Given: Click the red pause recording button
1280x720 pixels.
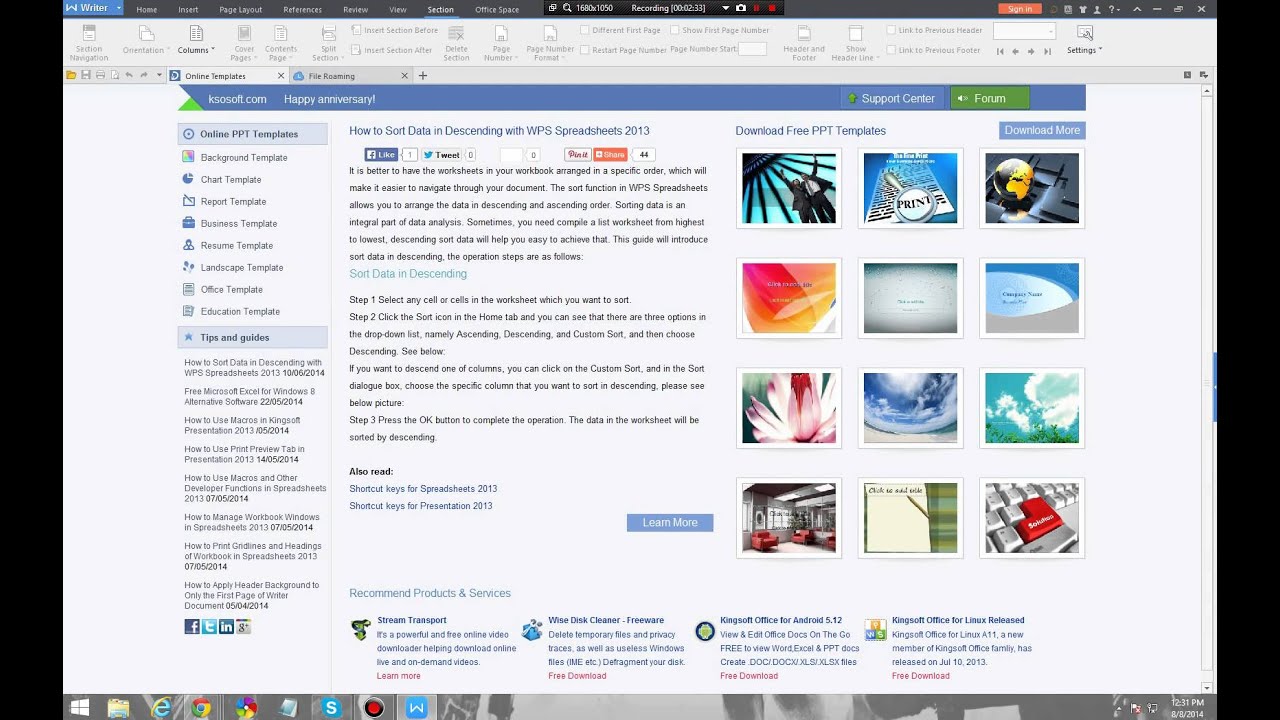Looking at the screenshot, I should (756, 8).
